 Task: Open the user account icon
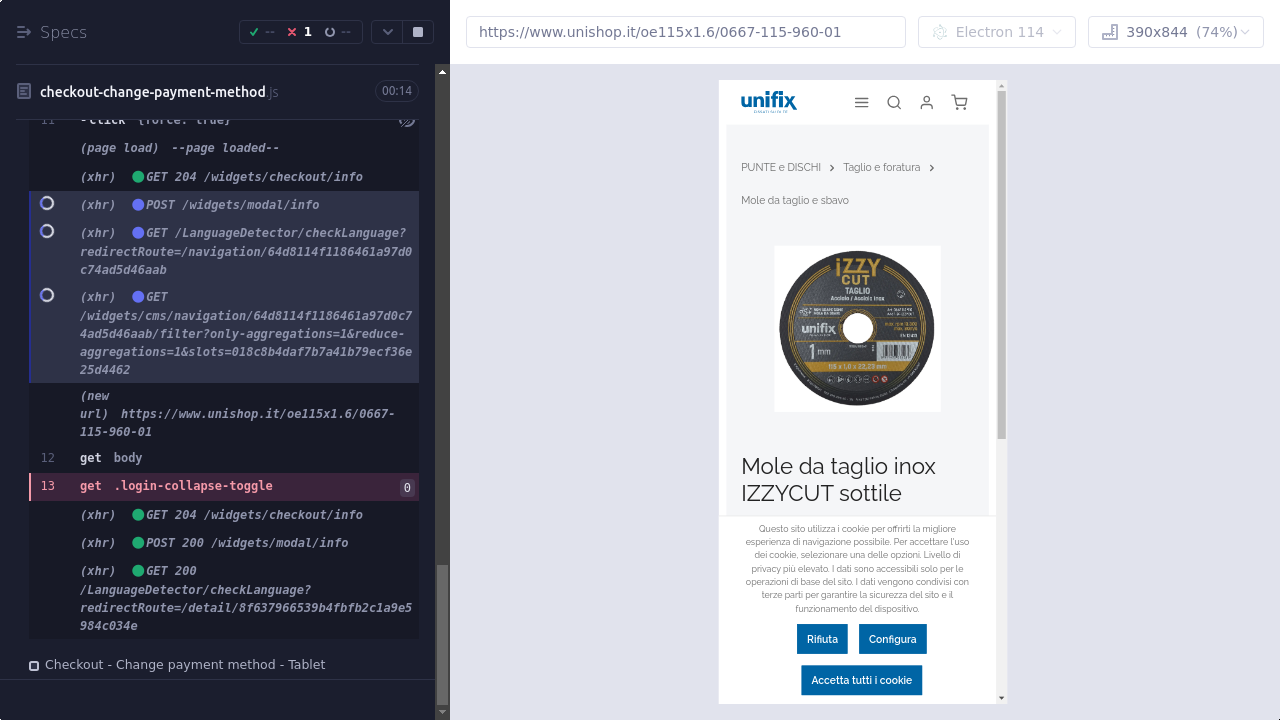point(927,102)
